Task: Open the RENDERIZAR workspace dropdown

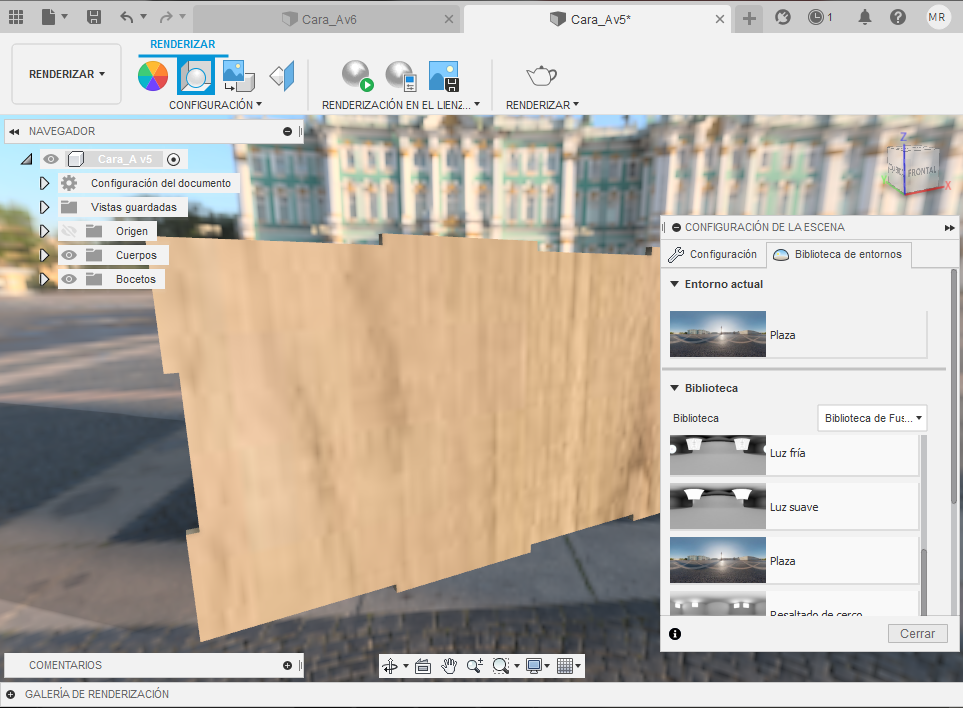Action: click(x=66, y=74)
